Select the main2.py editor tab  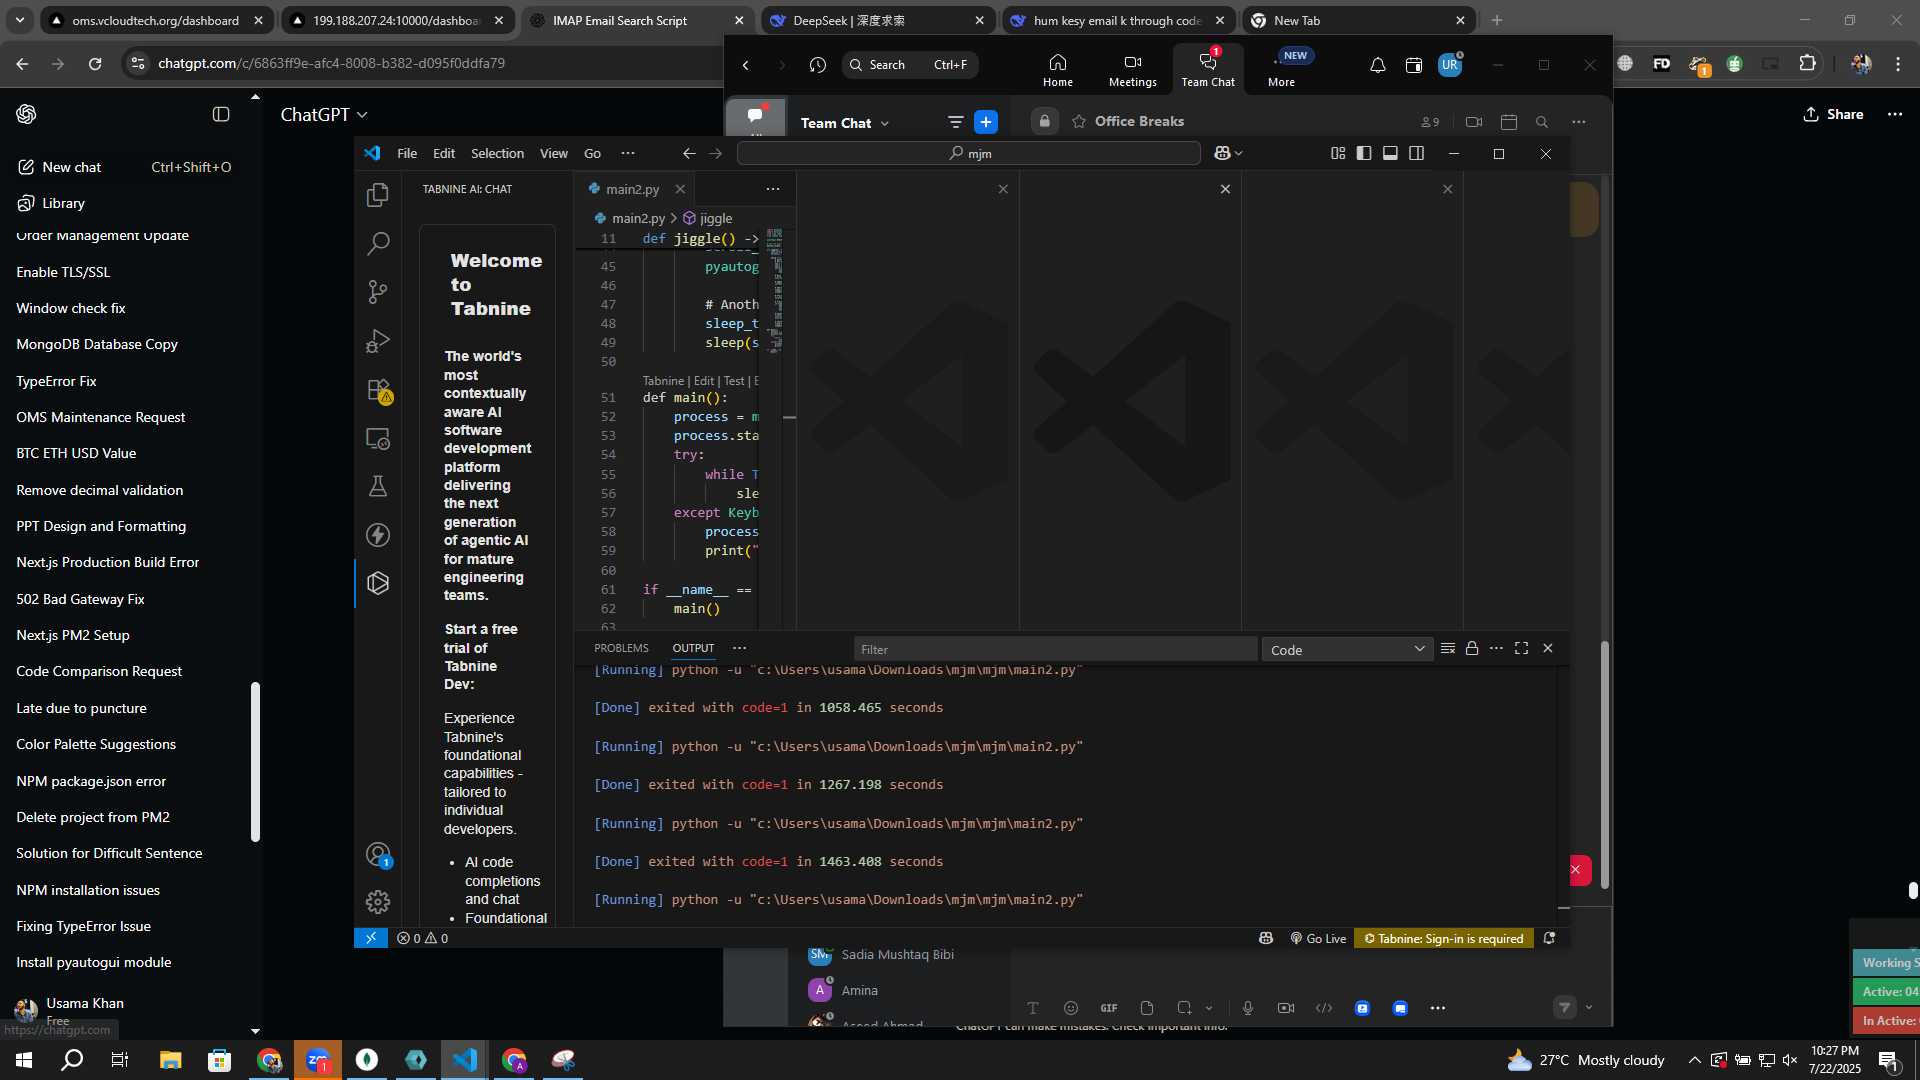[632, 189]
